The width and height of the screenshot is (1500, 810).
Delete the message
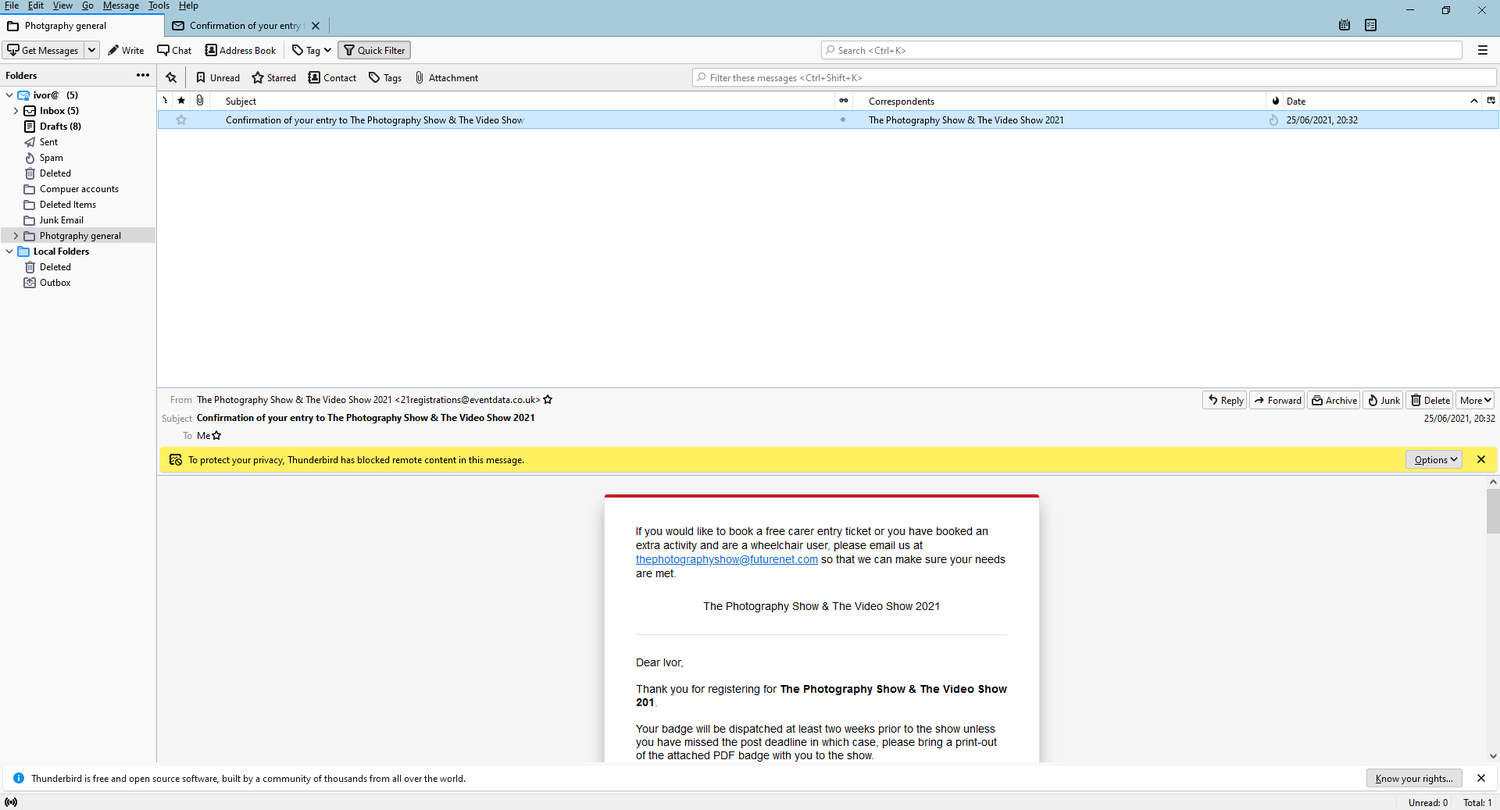click(x=1430, y=400)
